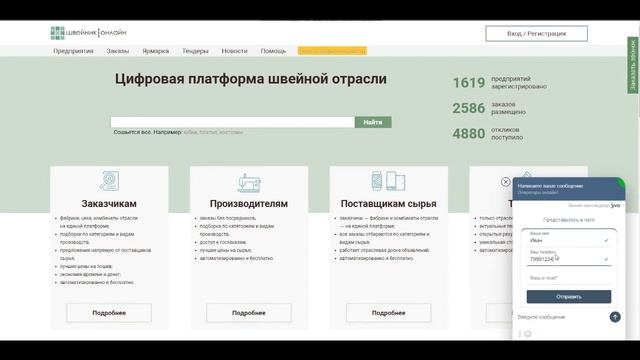640x360 pixels.
Task: Click the chat widget header bar
Action: pos(569,189)
